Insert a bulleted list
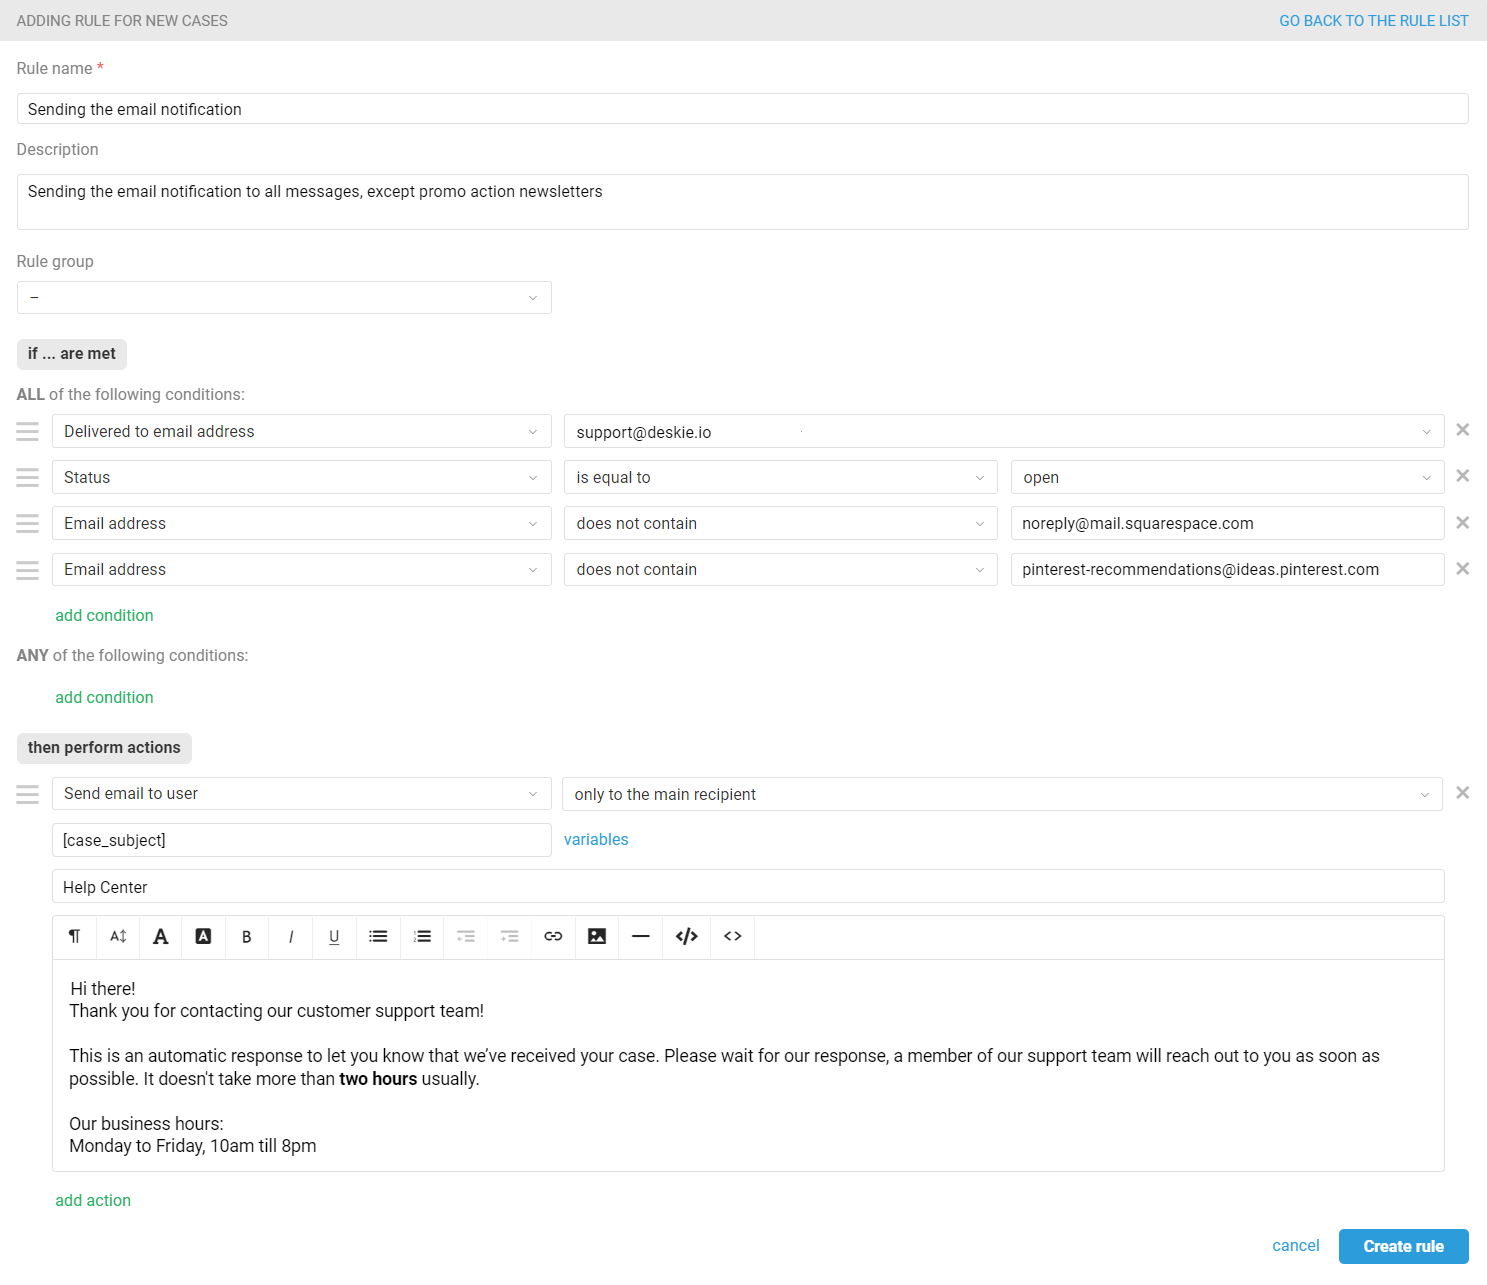1487x1285 pixels. pyautogui.click(x=378, y=937)
